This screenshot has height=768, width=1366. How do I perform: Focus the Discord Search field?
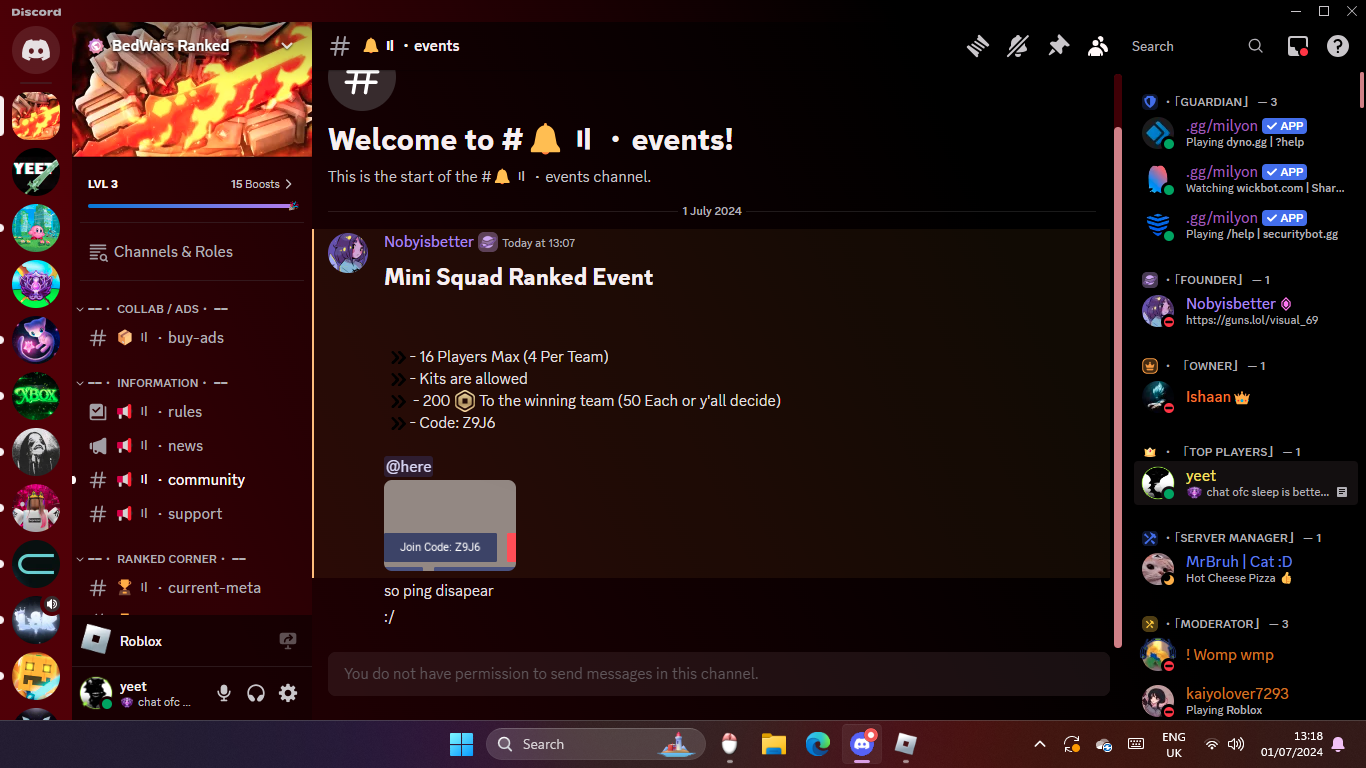tap(1198, 46)
